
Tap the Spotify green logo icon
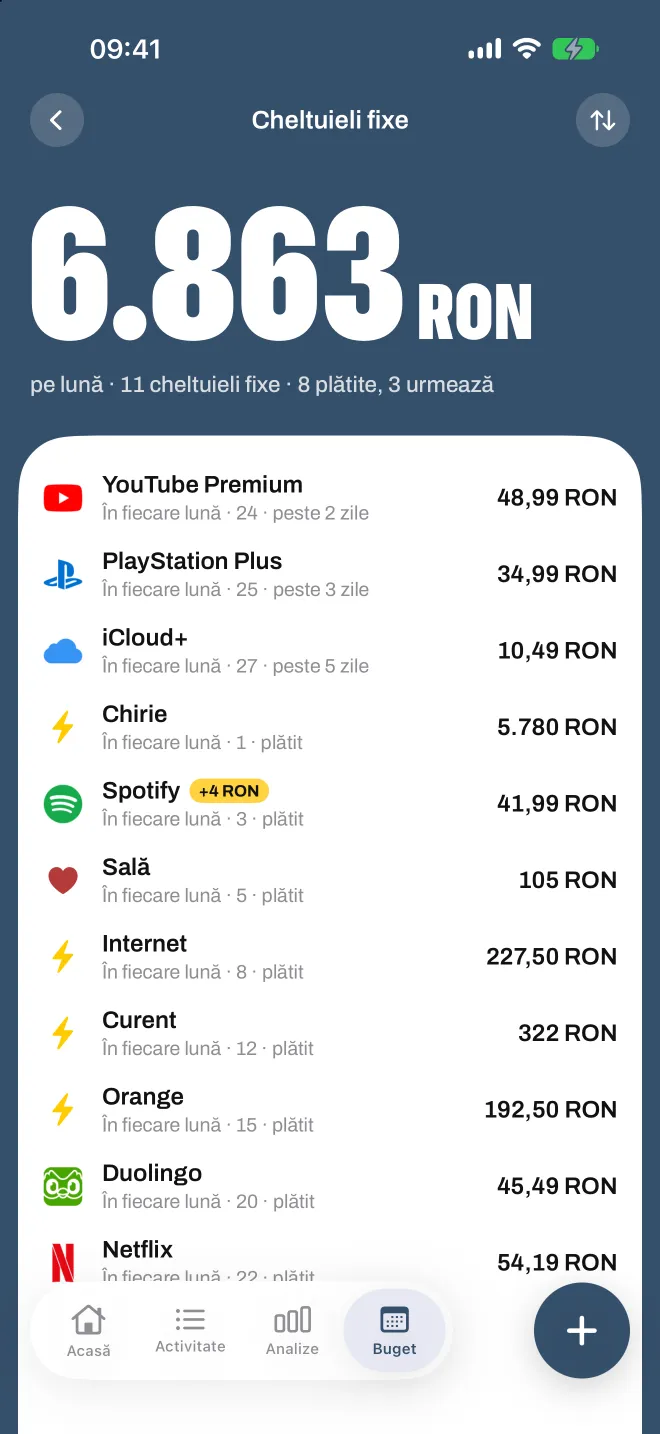pos(63,803)
